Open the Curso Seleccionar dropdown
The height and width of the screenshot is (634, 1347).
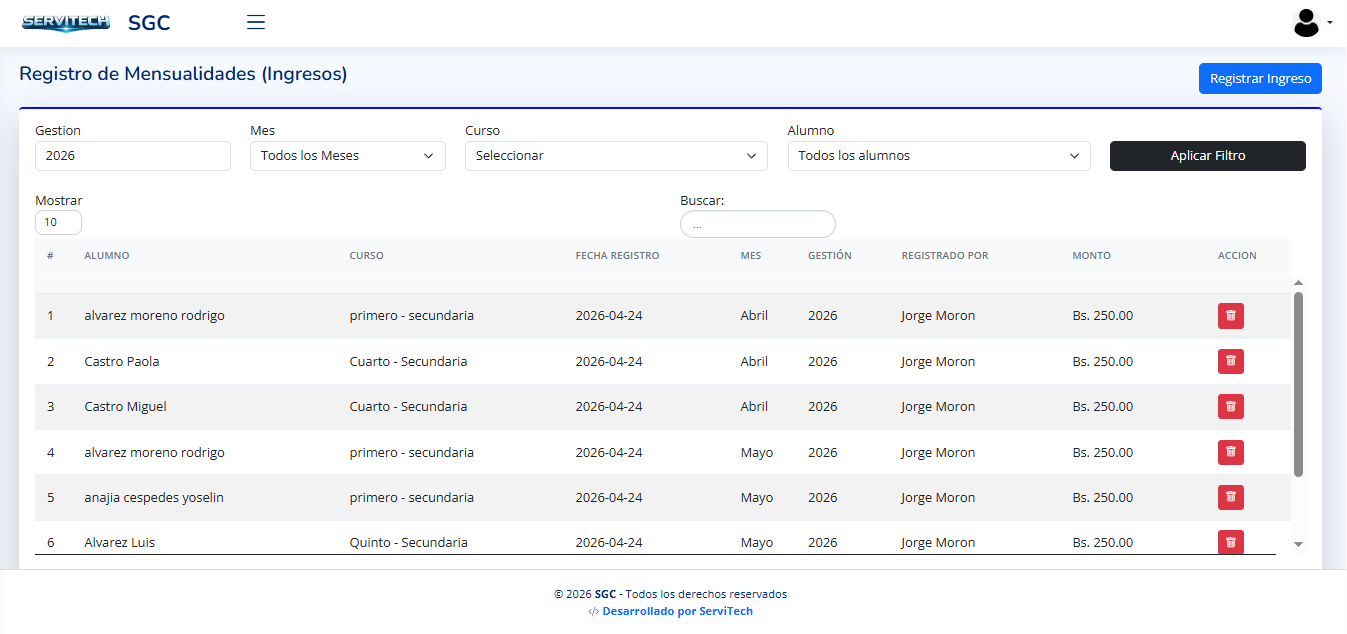pos(616,156)
